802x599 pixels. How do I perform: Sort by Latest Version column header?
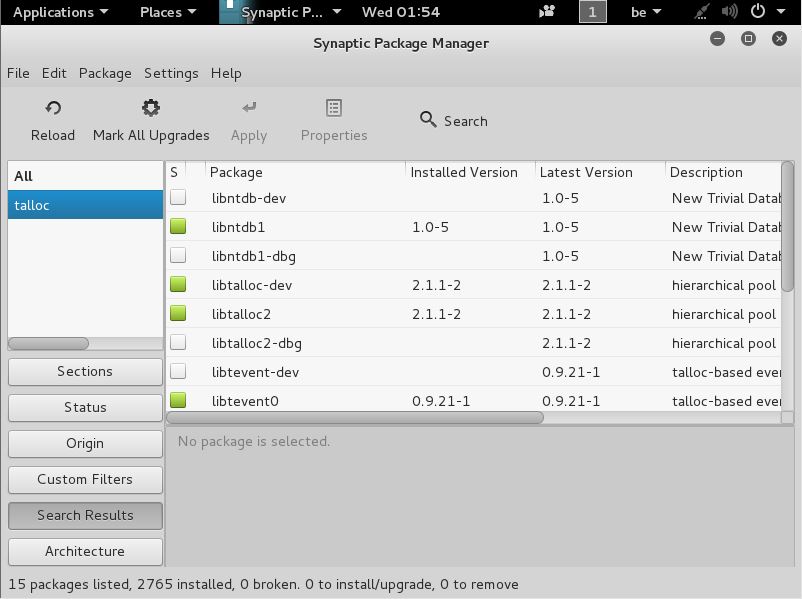[600, 172]
